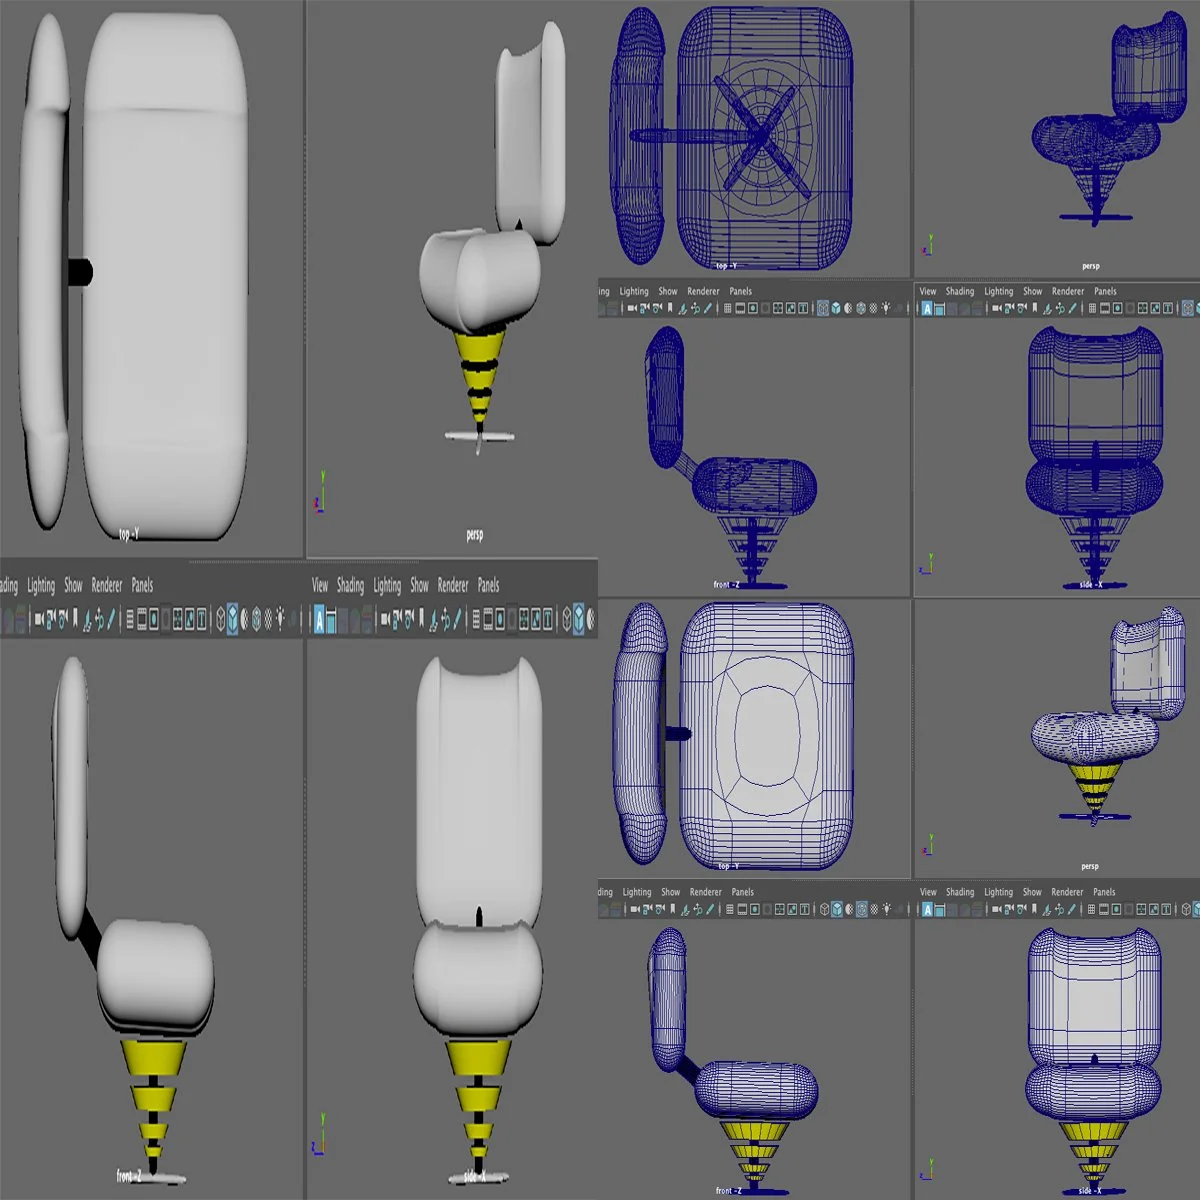Open Lighting menu above yellow-cone wireframe front view

pyautogui.click(x=637, y=892)
